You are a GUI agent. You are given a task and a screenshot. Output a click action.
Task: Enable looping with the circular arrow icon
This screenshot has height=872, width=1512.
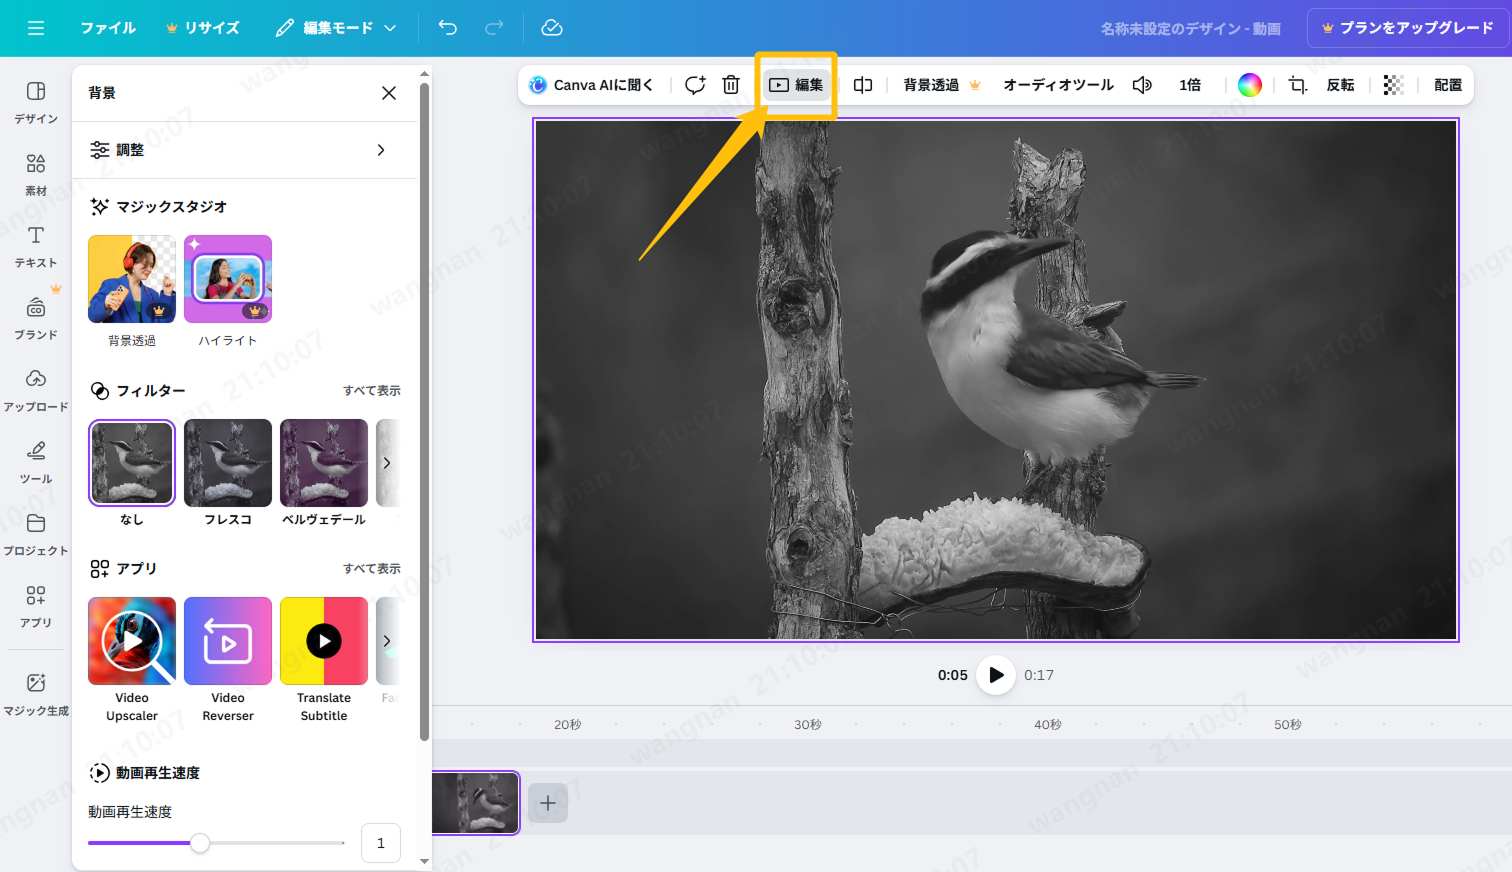[695, 85]
